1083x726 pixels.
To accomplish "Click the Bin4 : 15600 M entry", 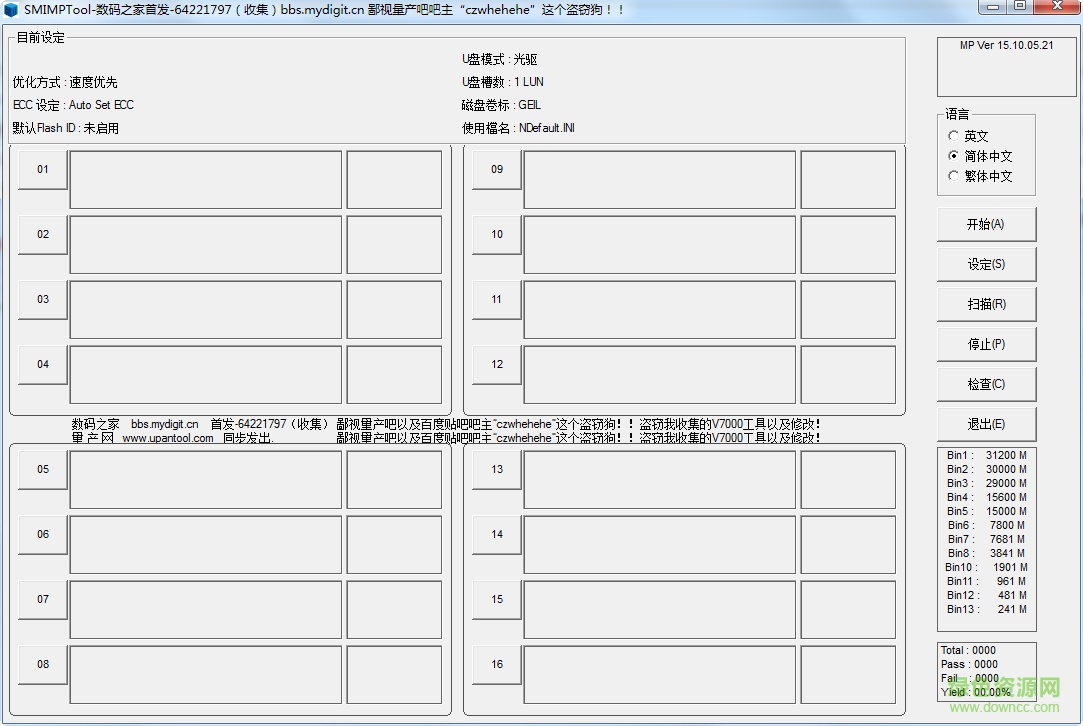I will pyautogui.click(x=986, y=497).
